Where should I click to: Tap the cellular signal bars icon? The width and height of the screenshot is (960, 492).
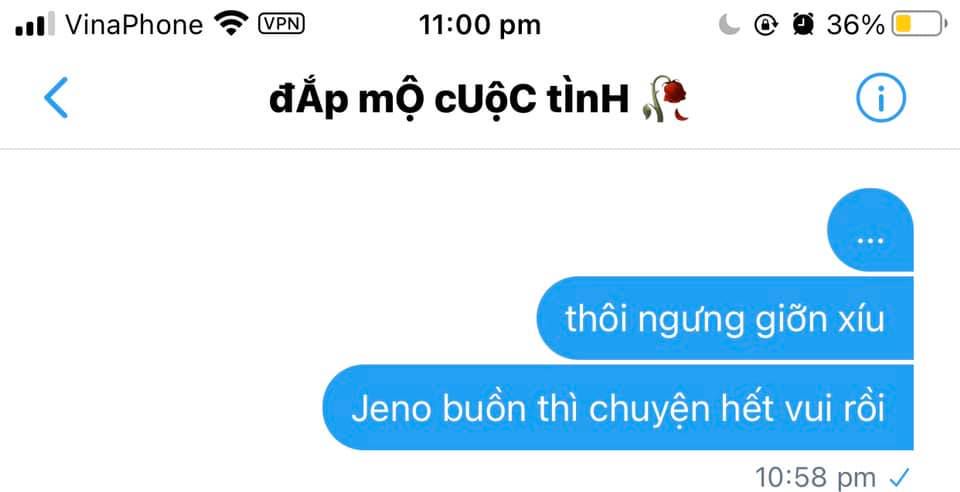pyautogui.click(x=35, y=24)
